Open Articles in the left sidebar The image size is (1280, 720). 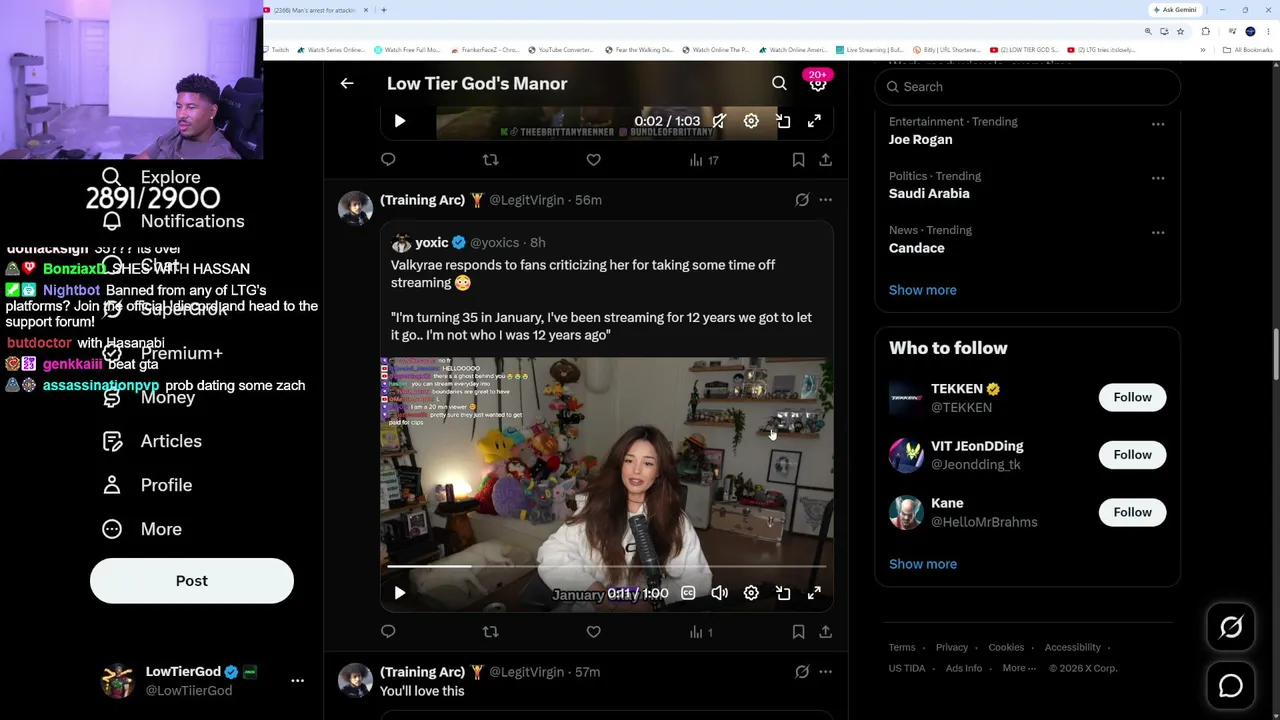point(152,441)
